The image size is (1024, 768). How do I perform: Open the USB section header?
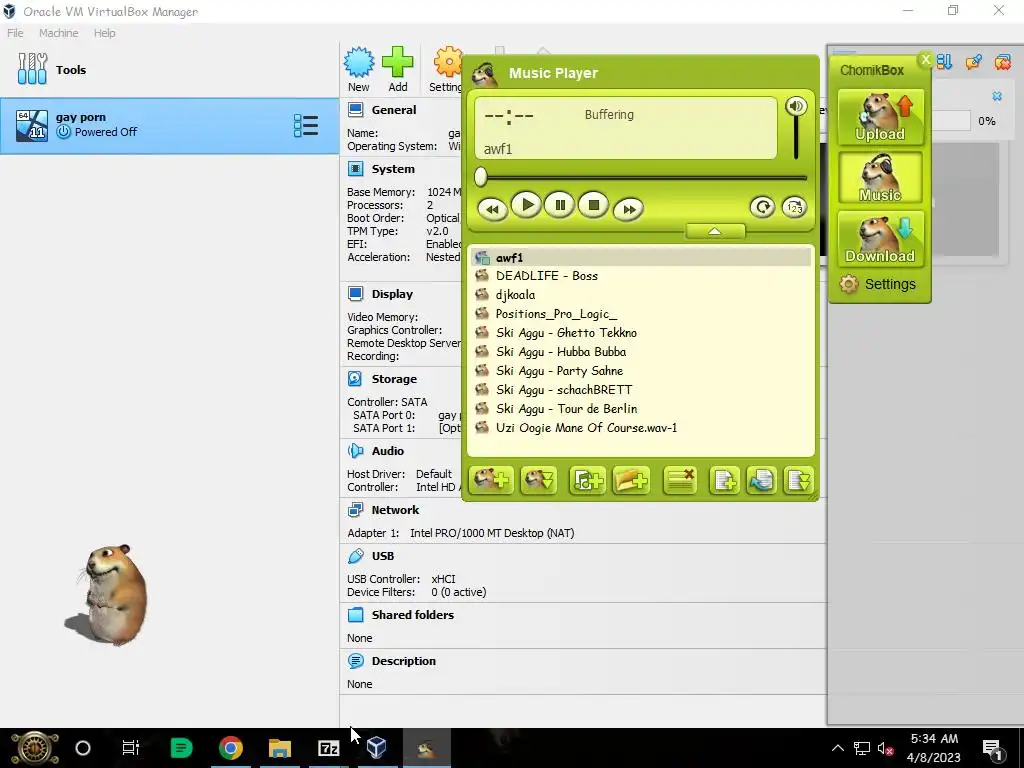[x=383, y=556]
